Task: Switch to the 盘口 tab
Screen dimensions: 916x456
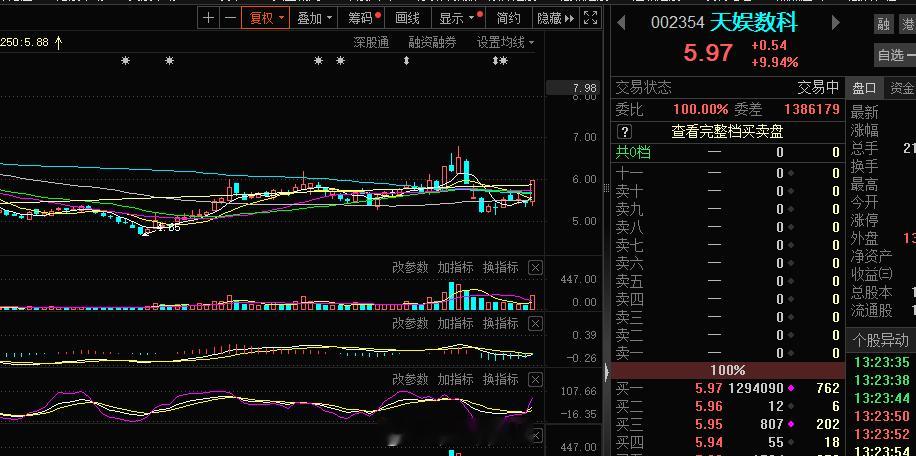Action: pyautogui.click(x=864, y=88)
